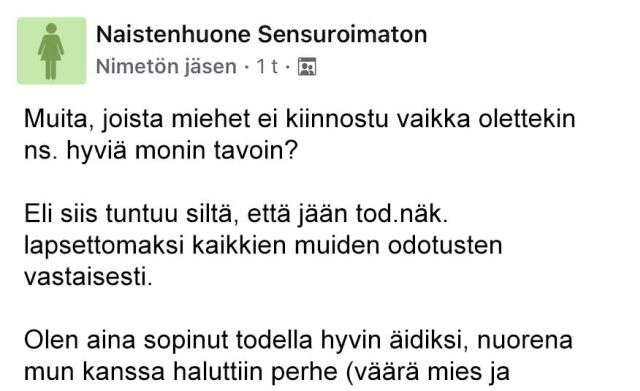Click the word vastaisesti in the post
The height and width of the screenshot is (391, 640).
point(88,278)
